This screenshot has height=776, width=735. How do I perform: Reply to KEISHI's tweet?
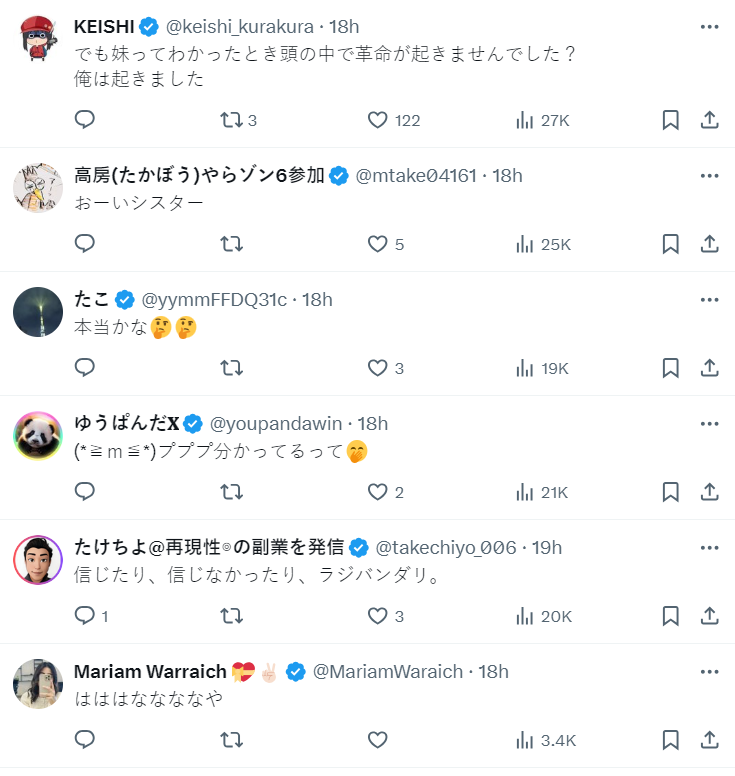tap(85, 120)
